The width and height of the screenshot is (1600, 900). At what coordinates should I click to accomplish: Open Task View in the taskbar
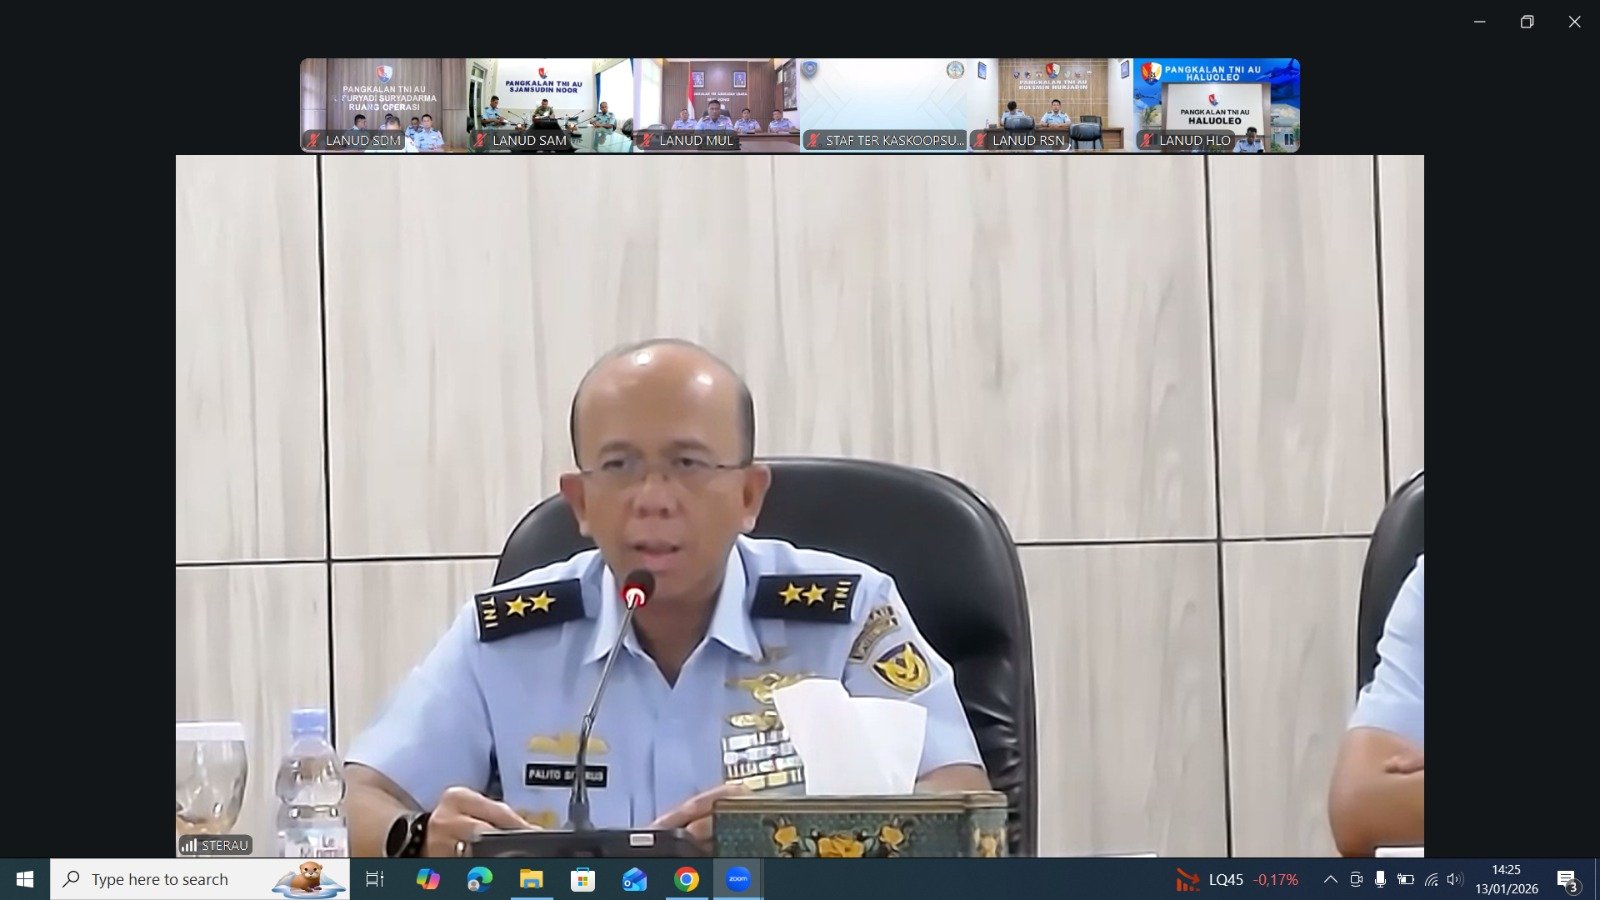[375, 879]
